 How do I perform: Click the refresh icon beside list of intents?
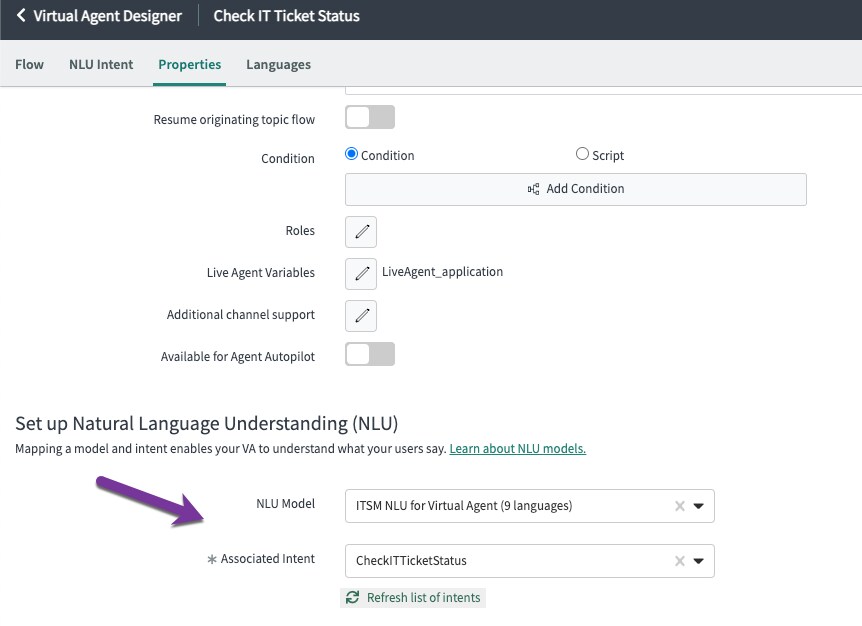[352, 597]
